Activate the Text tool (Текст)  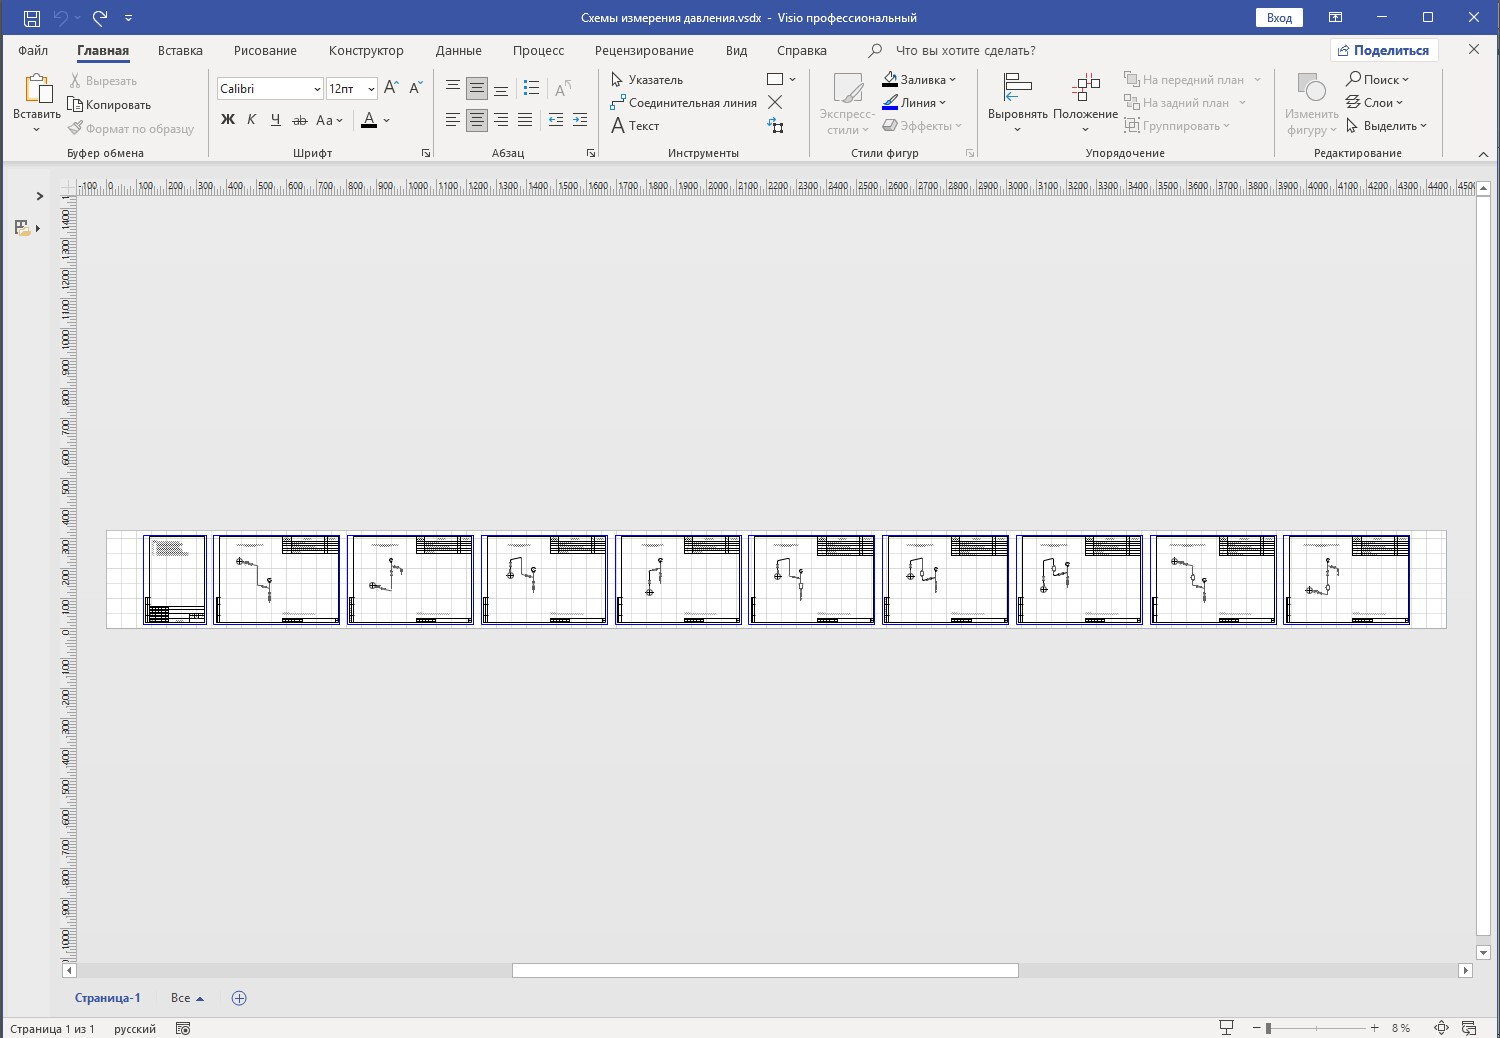tap(635, 126)
